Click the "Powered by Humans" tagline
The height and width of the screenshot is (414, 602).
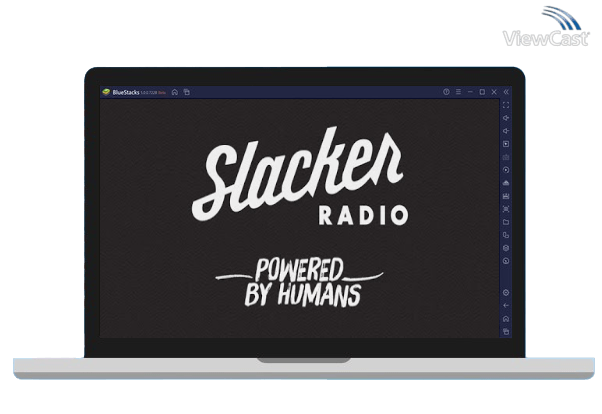coord(300,283)
